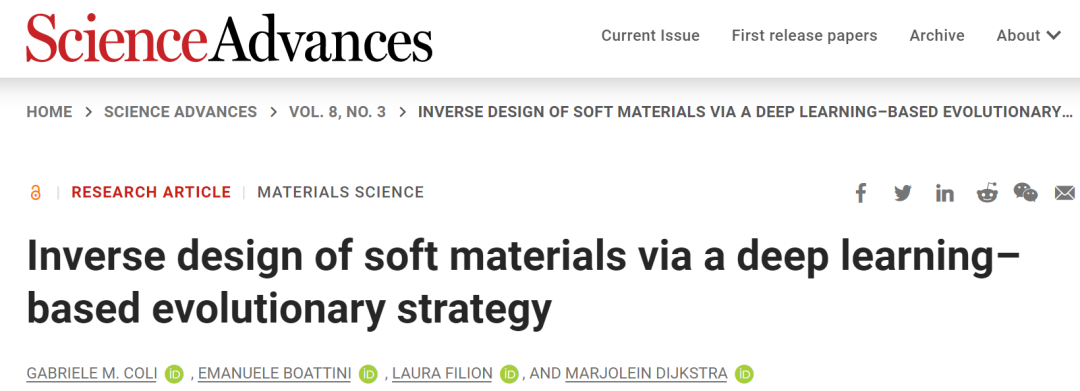Image resolution: width=1080 pixels, height=391 pixels.
Task: Email article using envelope icon
Action: point(1065,193)
